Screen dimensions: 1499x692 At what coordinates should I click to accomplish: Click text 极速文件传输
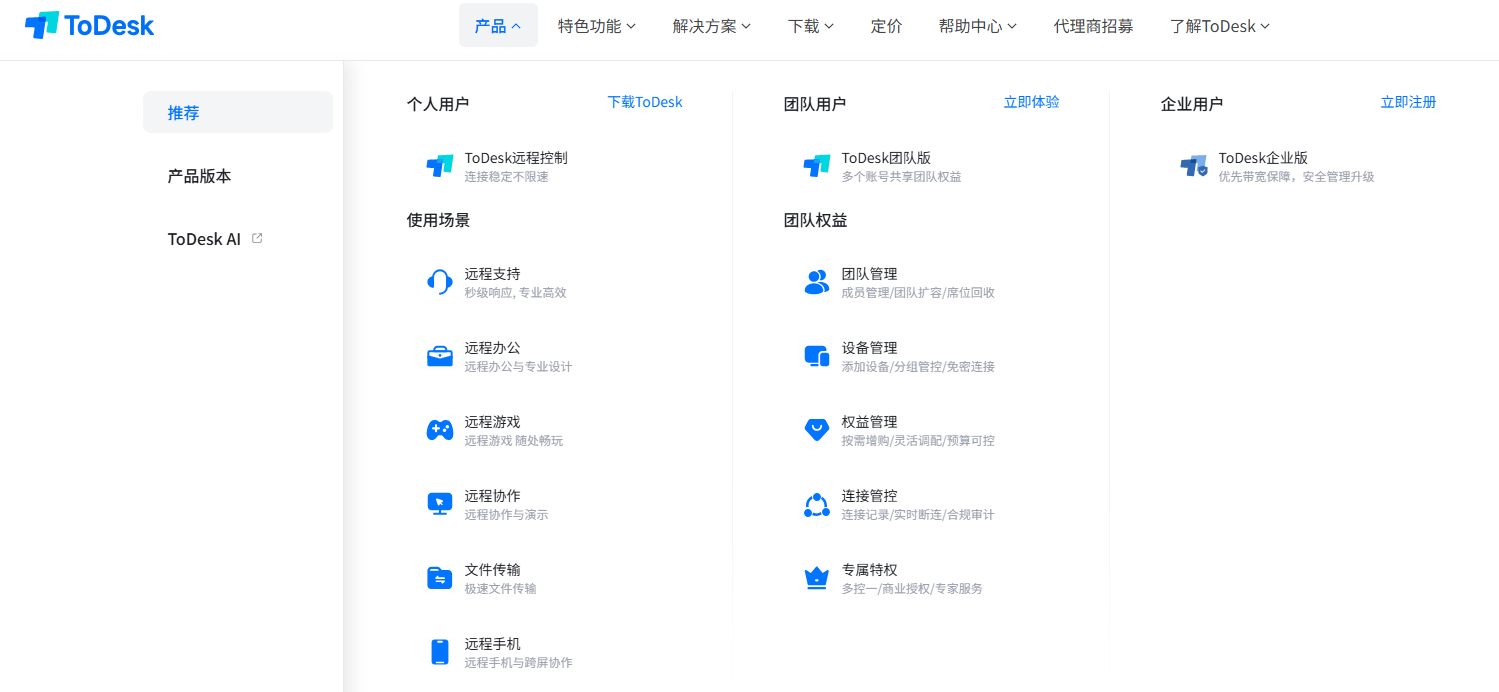pyautogui.click(x=501, y=589)
